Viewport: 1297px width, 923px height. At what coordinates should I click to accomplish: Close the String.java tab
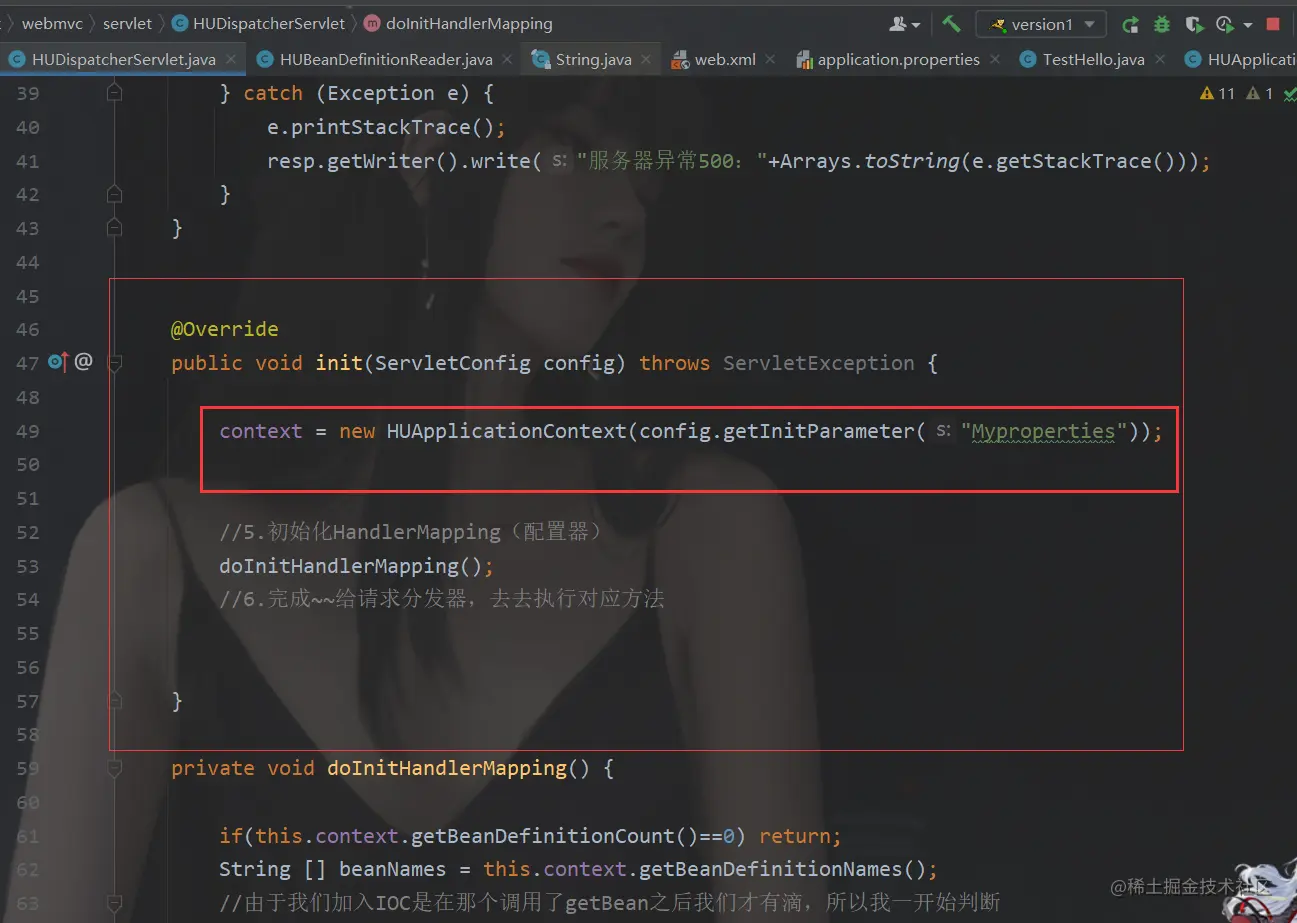coord(645,60)
